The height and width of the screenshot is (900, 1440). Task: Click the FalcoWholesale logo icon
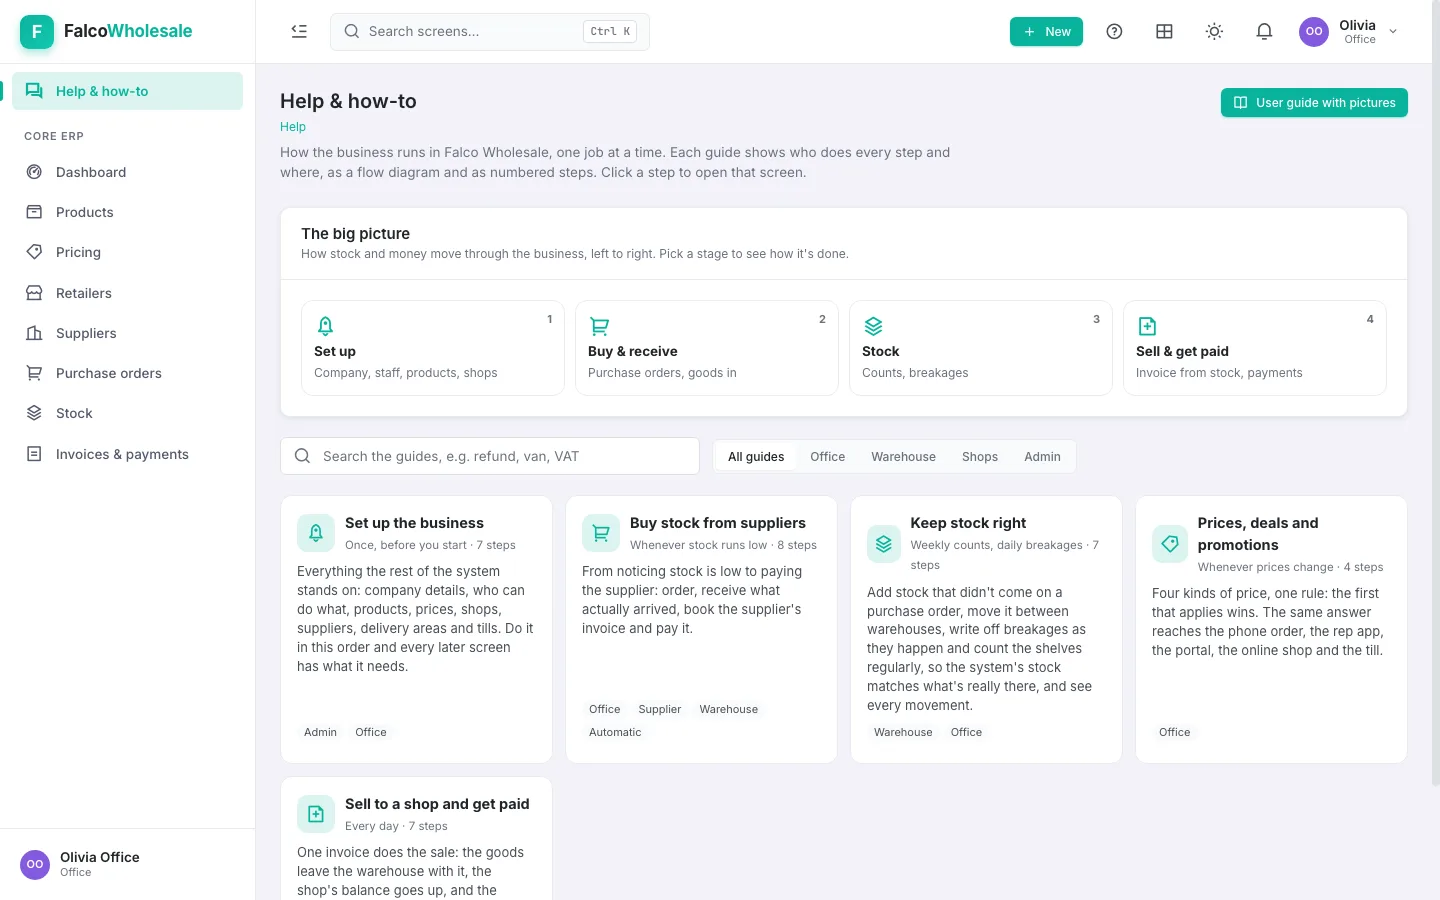coord(37,31)
